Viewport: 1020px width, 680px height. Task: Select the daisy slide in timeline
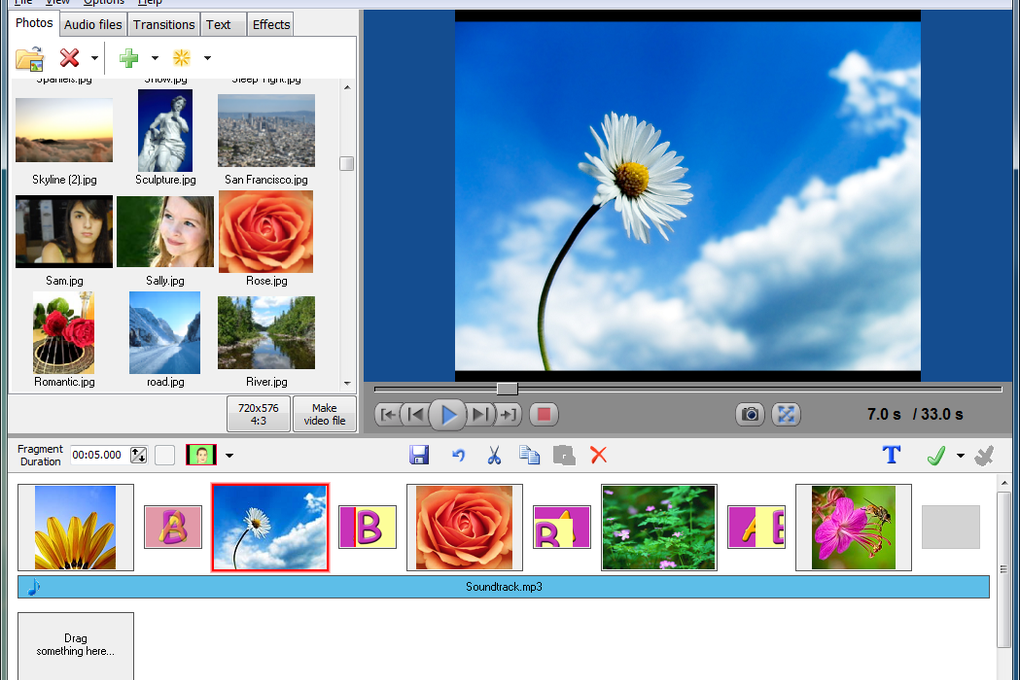270,528
